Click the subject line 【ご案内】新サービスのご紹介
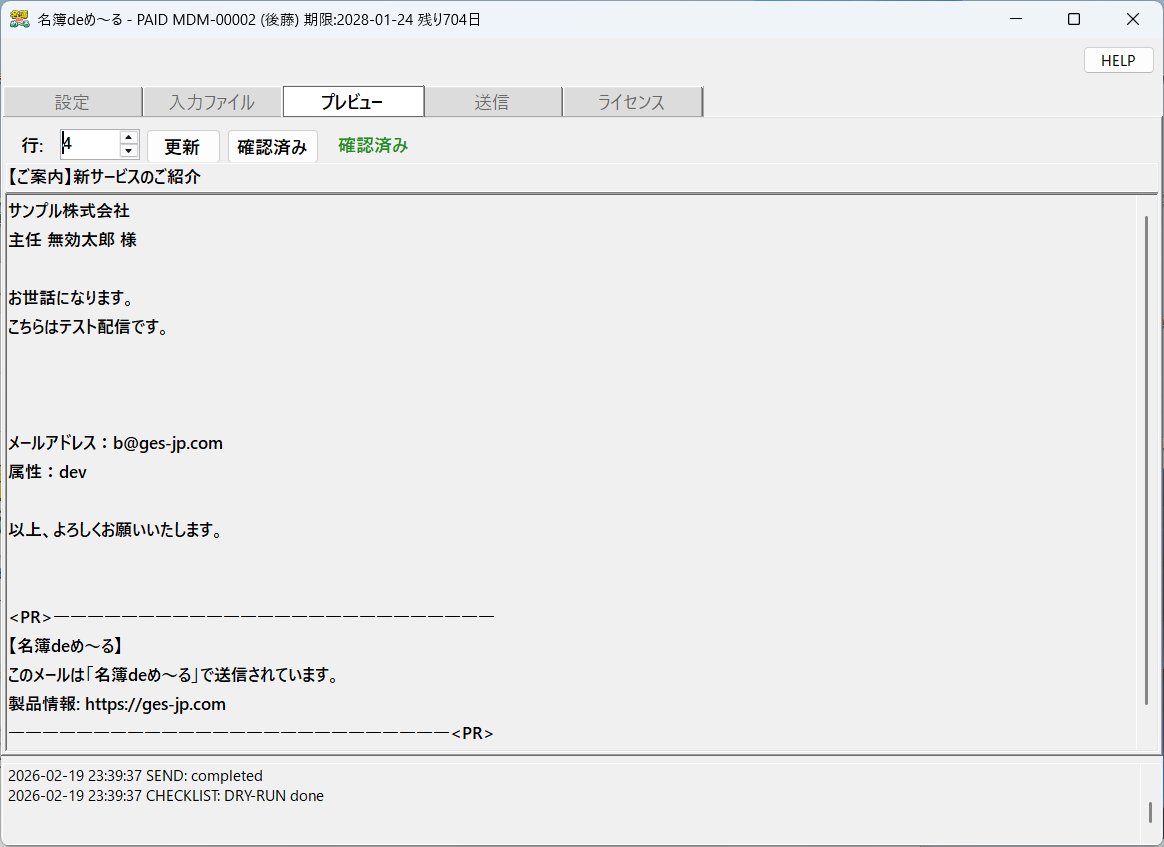Viewport: 1164px width, 847px height. coord(105,177)
